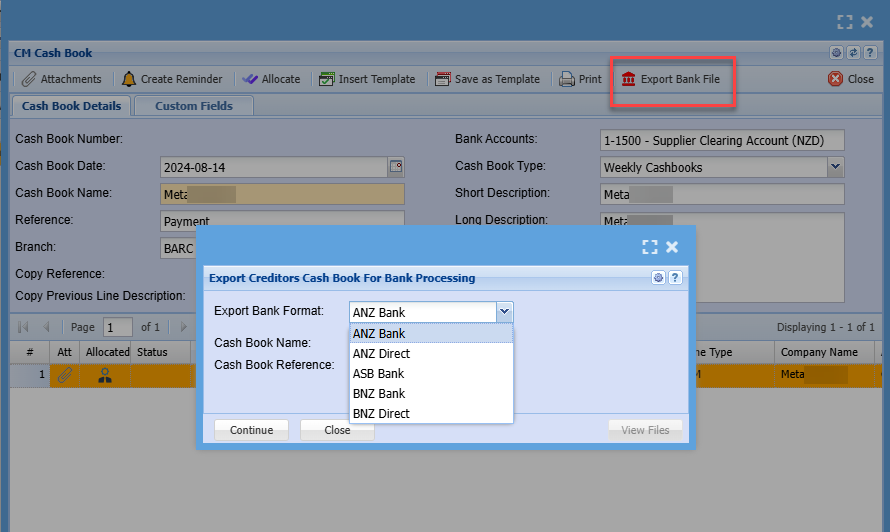Click the Att column header
Screen dimensions: 890x532
point(65,352)
